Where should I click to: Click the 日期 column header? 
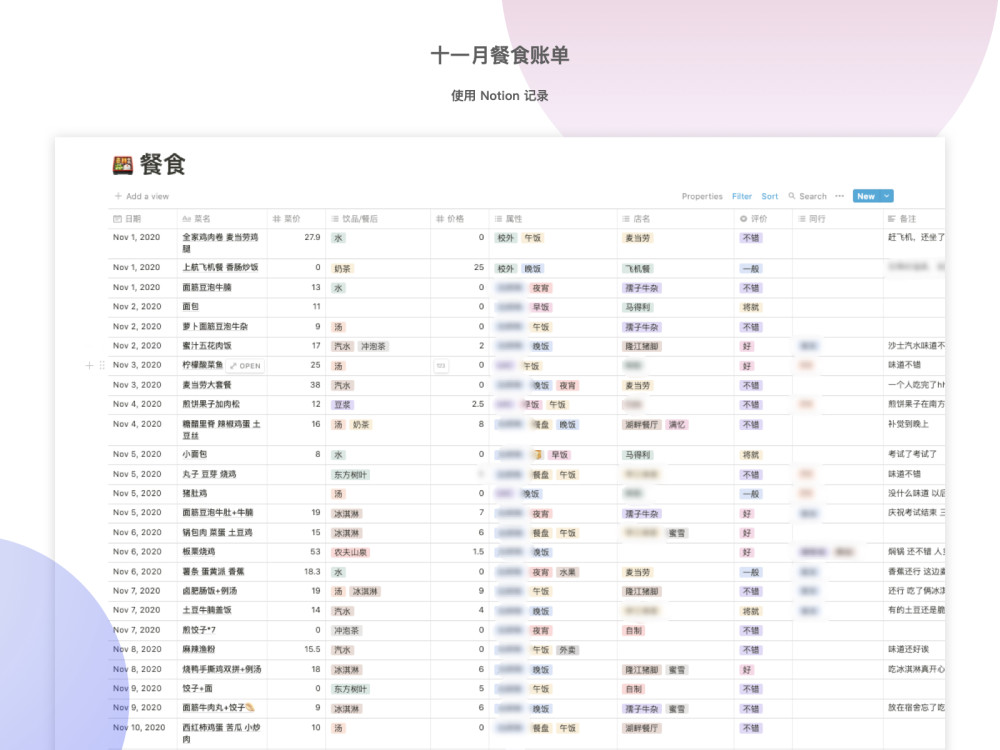tap(143, 219)
